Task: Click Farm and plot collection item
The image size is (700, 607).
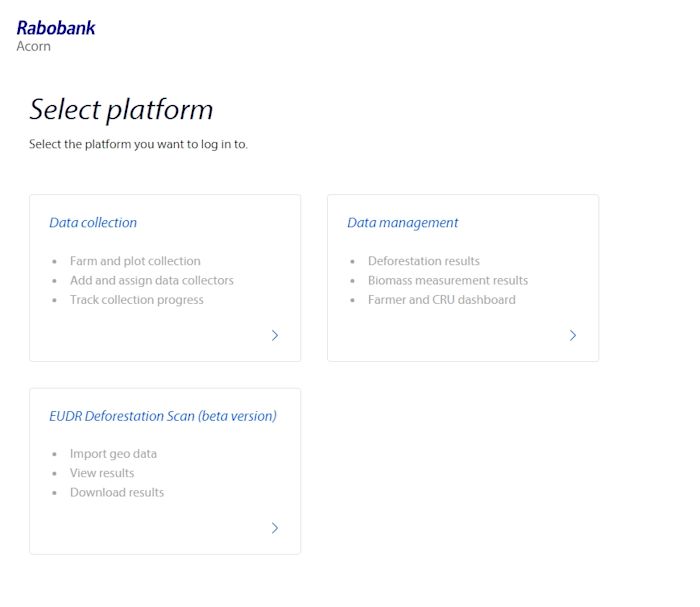Action: 135,261
